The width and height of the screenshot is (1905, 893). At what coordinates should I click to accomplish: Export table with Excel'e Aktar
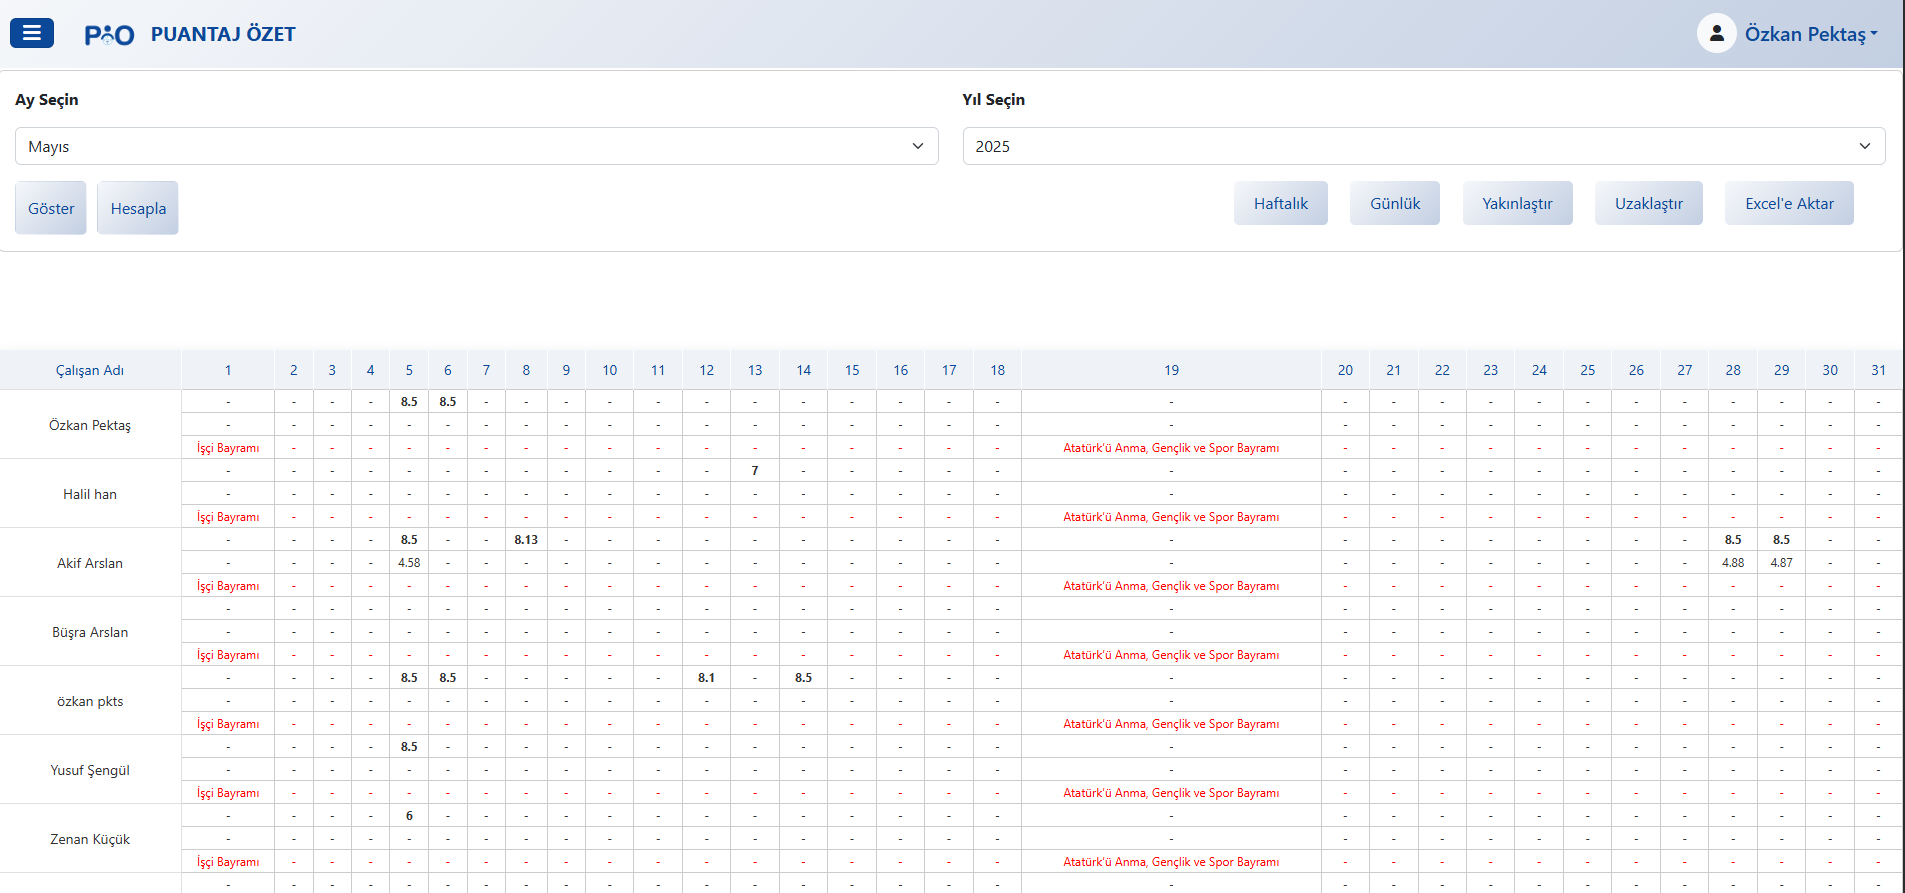point(1788,203)
